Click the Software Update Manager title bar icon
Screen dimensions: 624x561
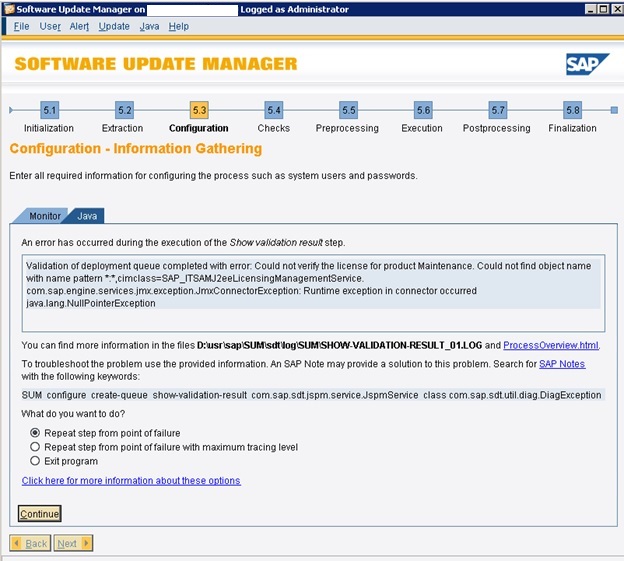(x=8, y=9)
